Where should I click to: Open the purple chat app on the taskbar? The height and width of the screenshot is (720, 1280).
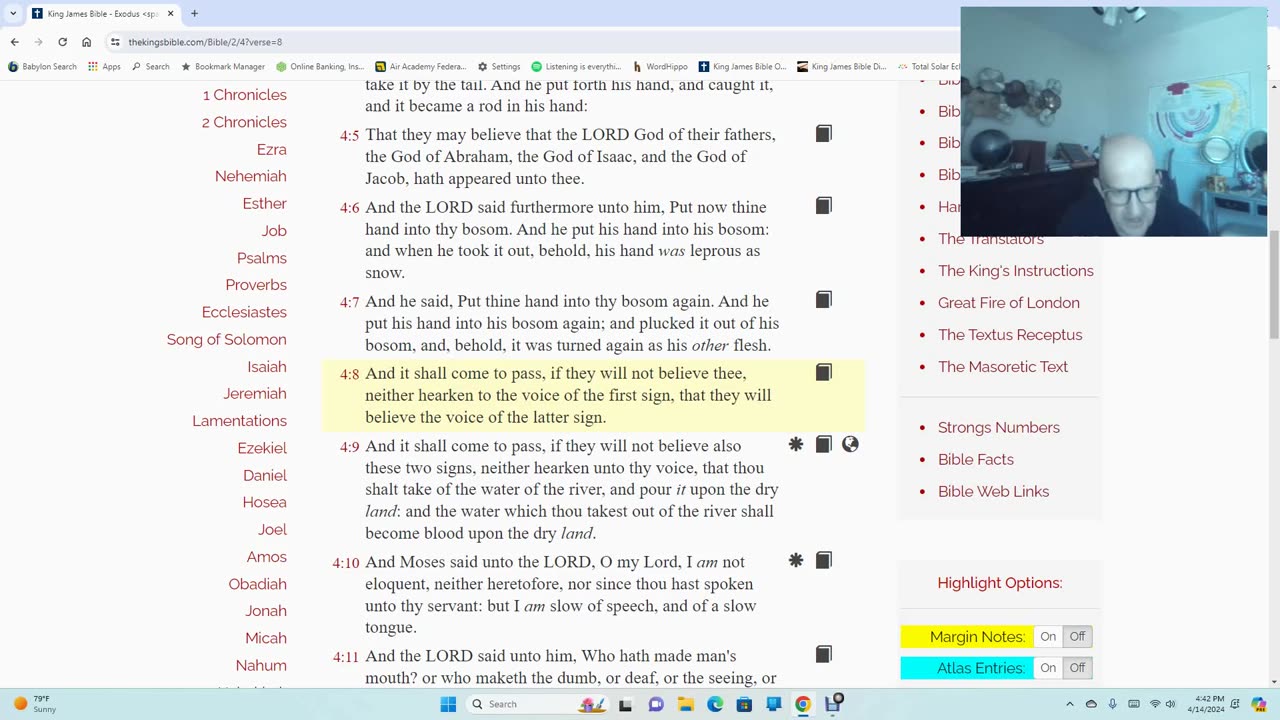pos(656,704)
